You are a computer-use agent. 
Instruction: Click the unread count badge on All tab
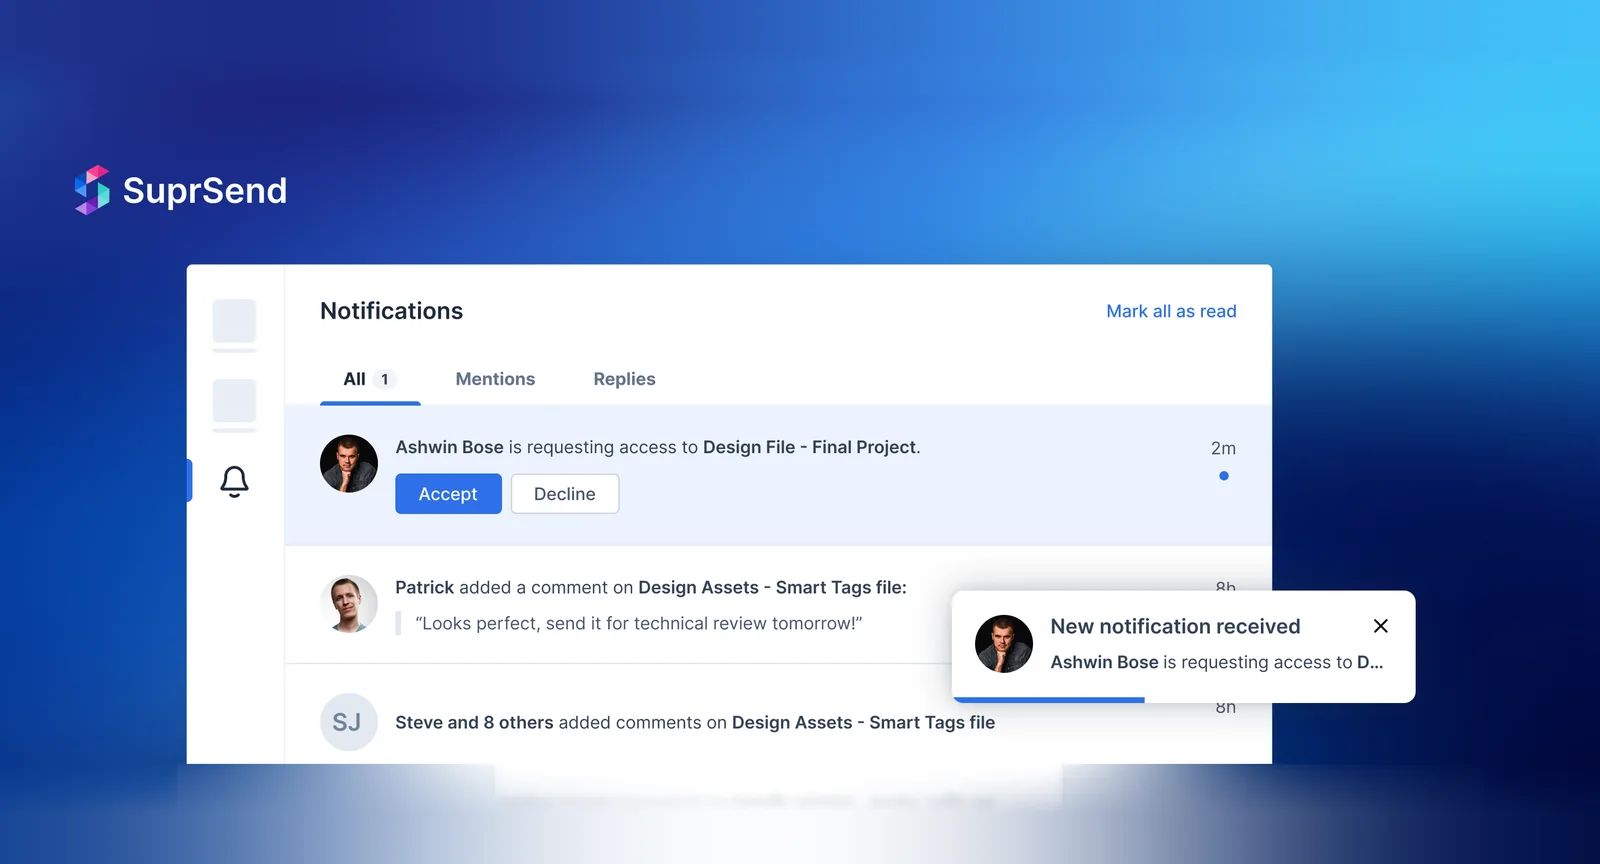(385, 379)
